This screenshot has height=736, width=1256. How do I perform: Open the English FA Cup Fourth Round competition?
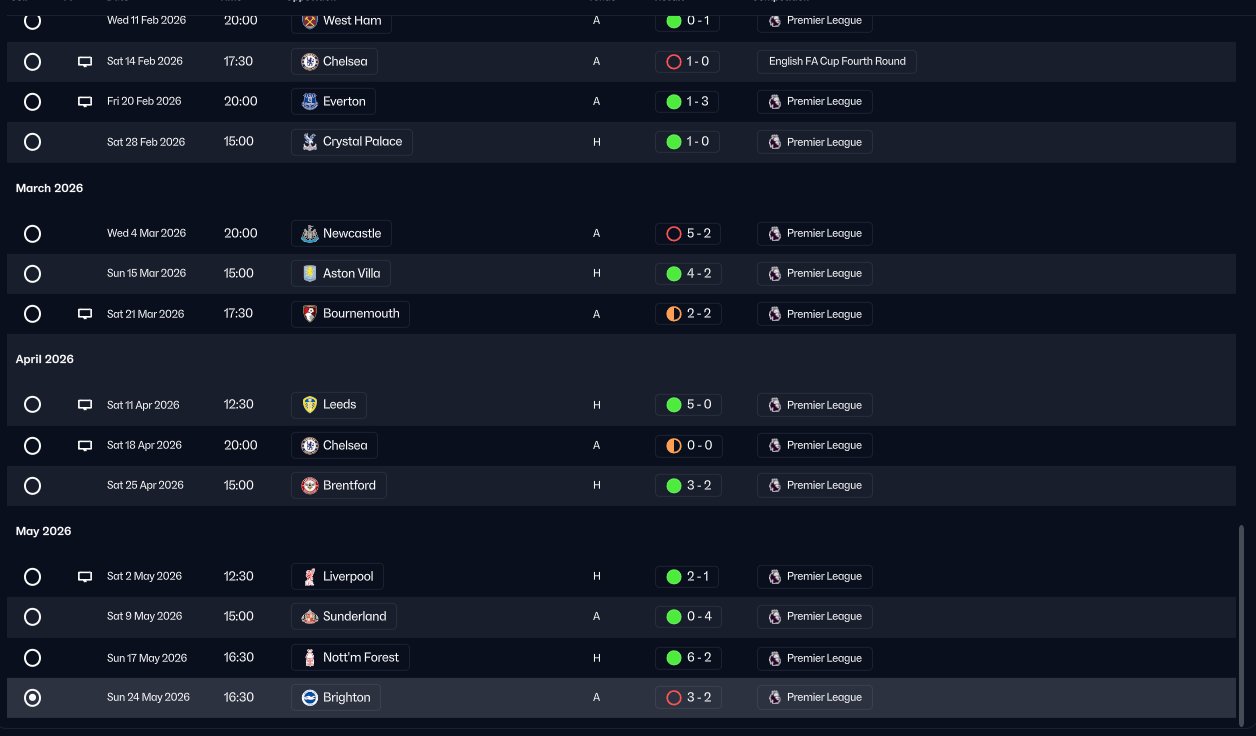coord(837,62)
